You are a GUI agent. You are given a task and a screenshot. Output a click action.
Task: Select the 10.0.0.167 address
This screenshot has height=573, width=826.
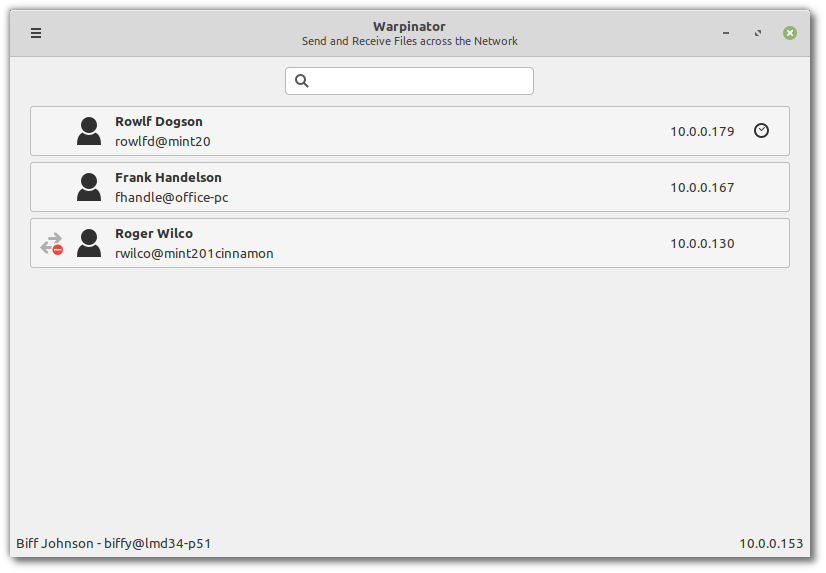[x=702, y=188]
